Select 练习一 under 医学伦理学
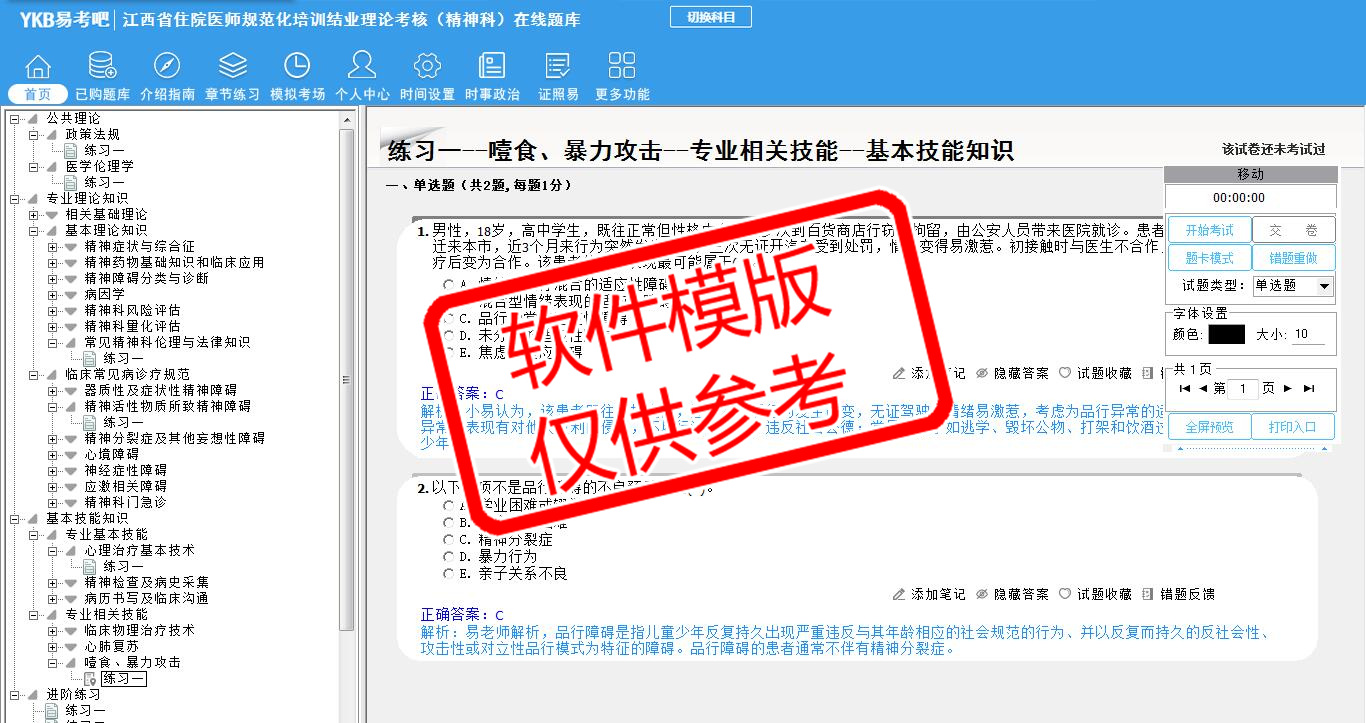The width and height of the screenshot is (1366, 723). 104,183
